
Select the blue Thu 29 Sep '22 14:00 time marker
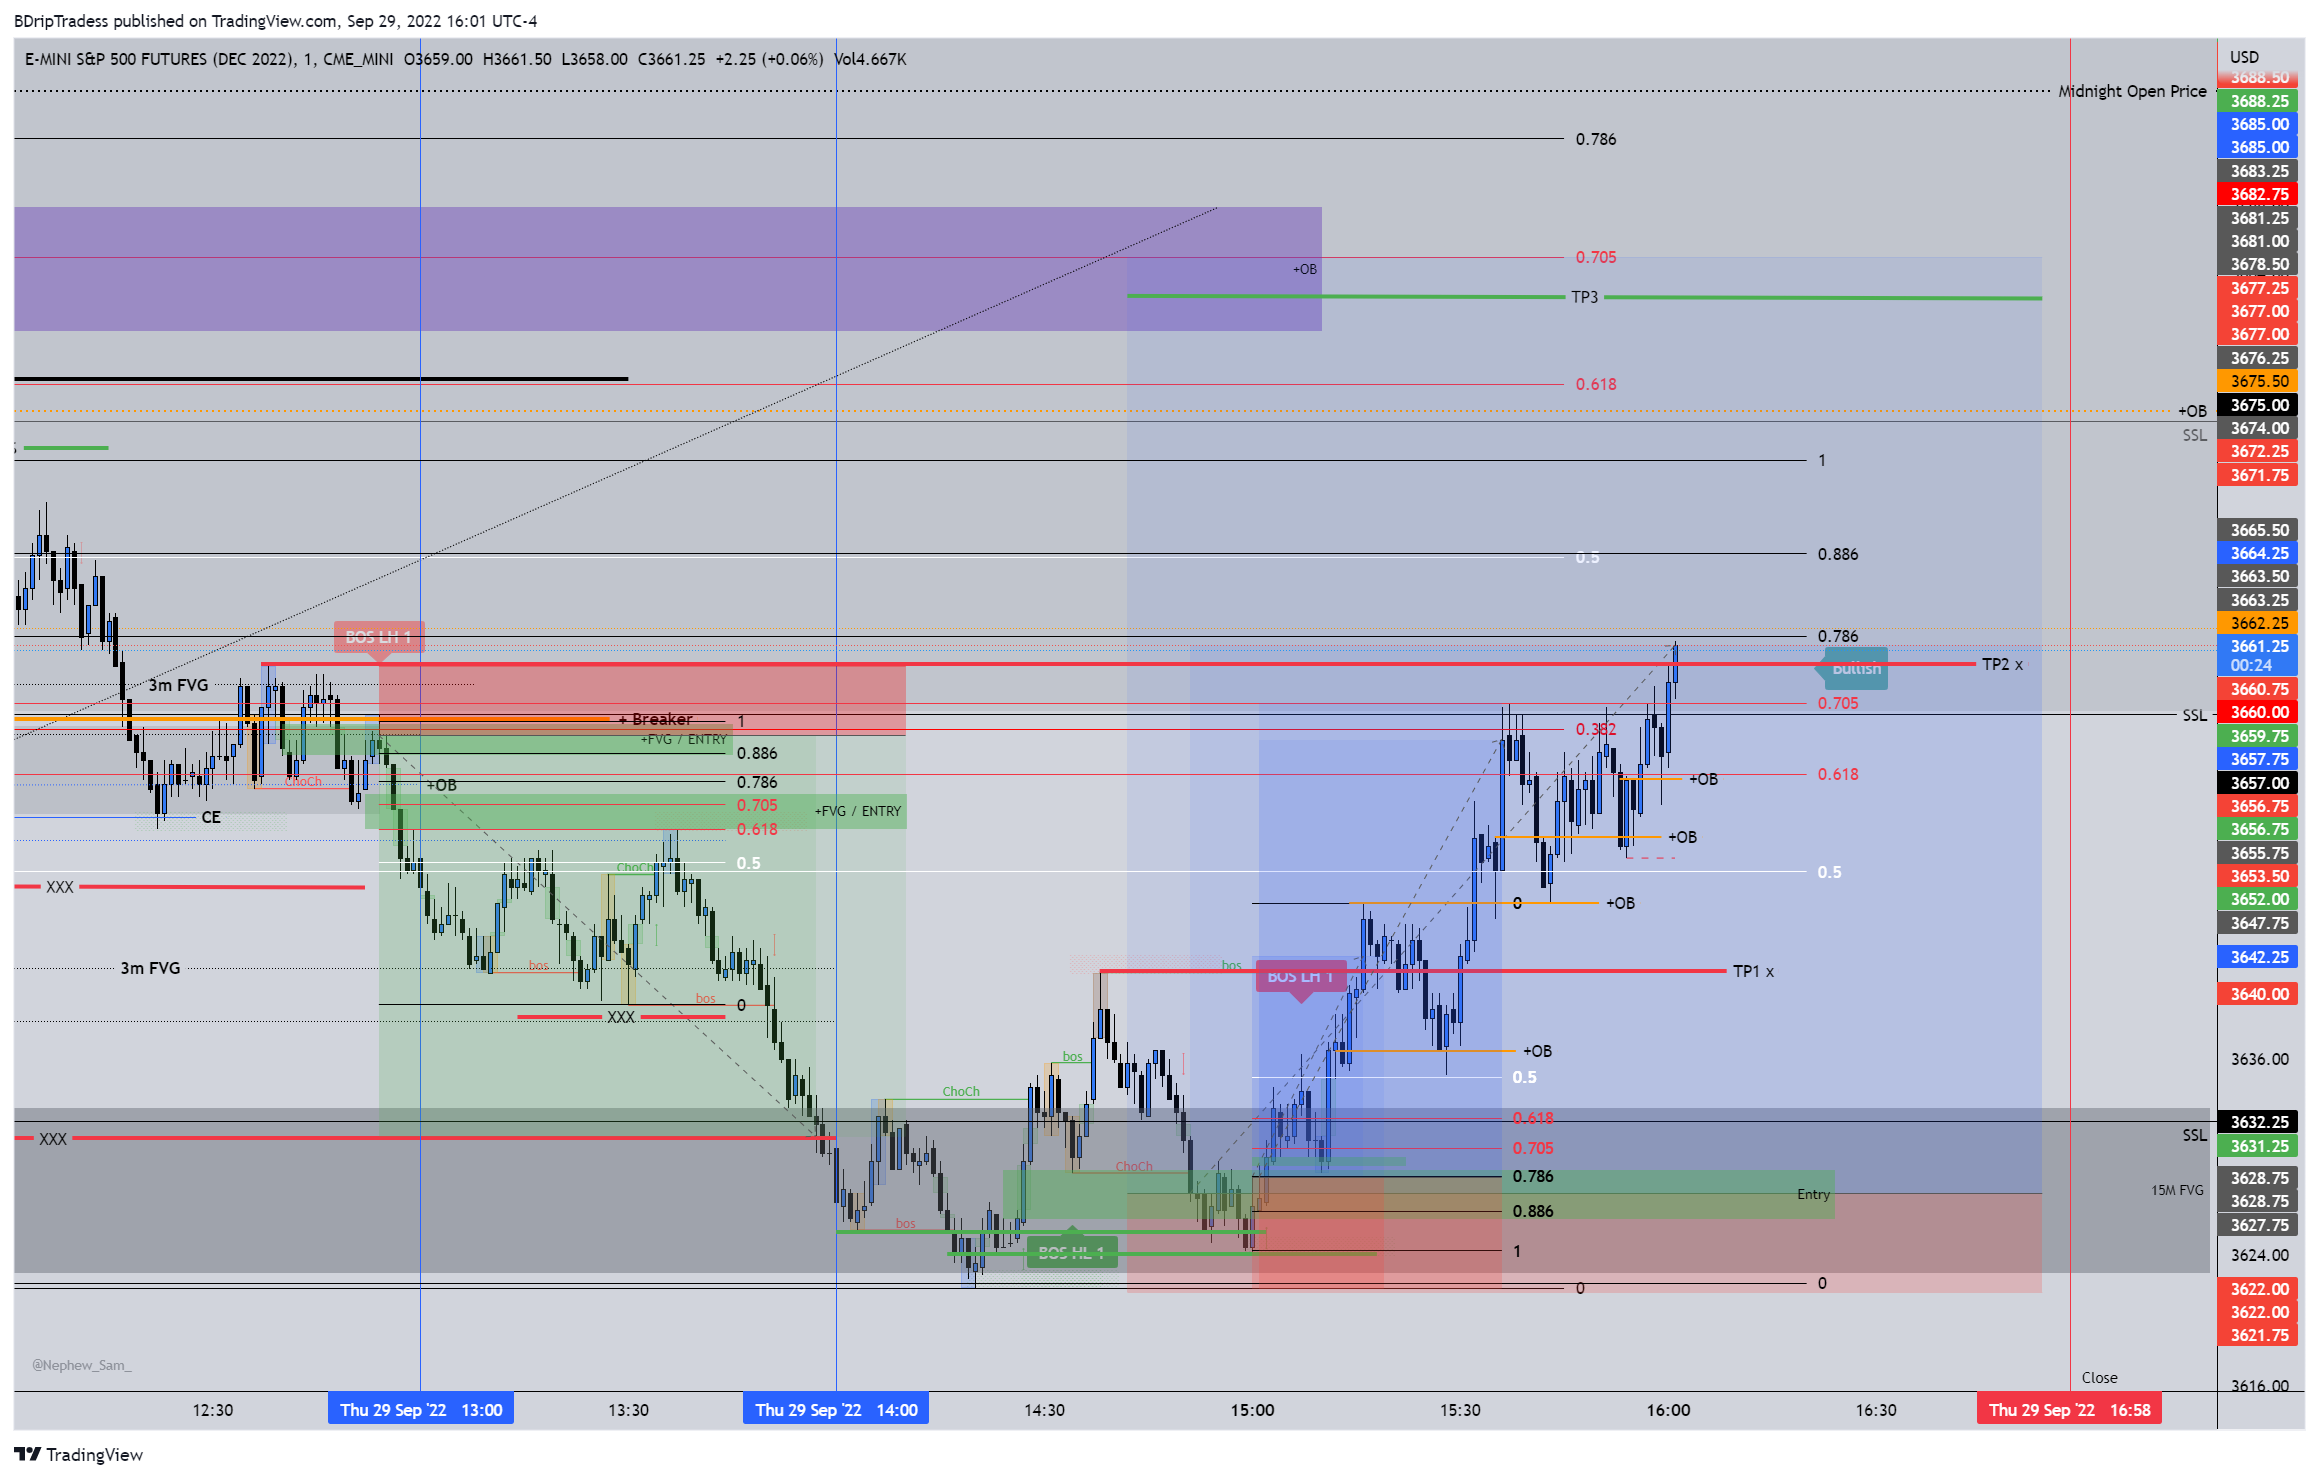pyautogui.click(x=836, y=1410)
